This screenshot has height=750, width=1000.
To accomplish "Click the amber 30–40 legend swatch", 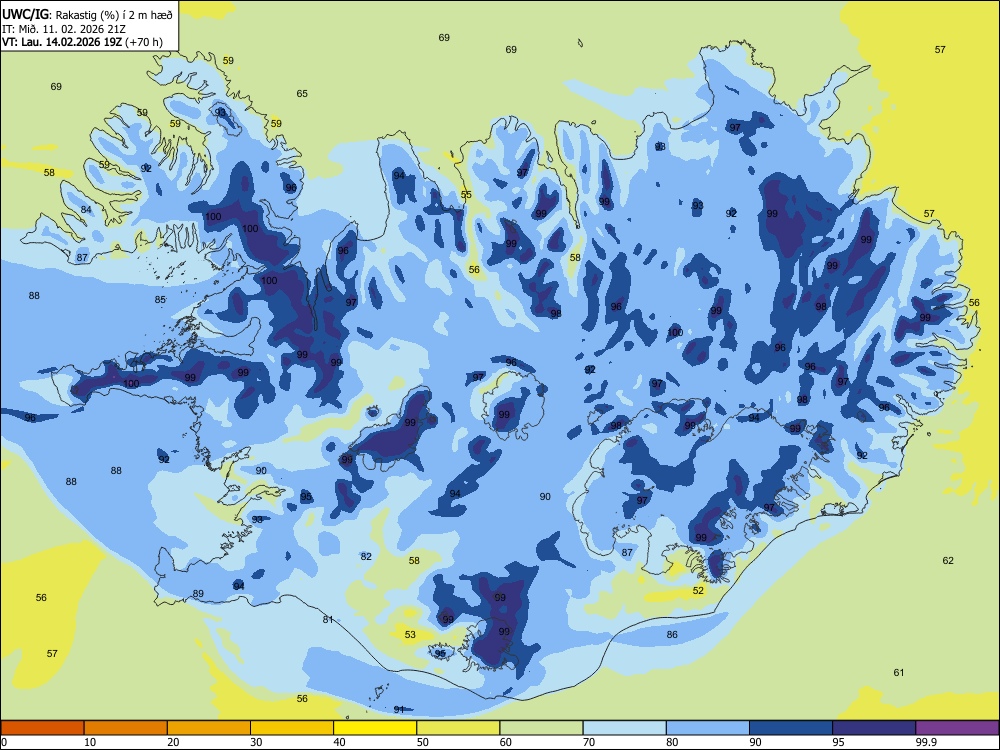I will (292, 728).
